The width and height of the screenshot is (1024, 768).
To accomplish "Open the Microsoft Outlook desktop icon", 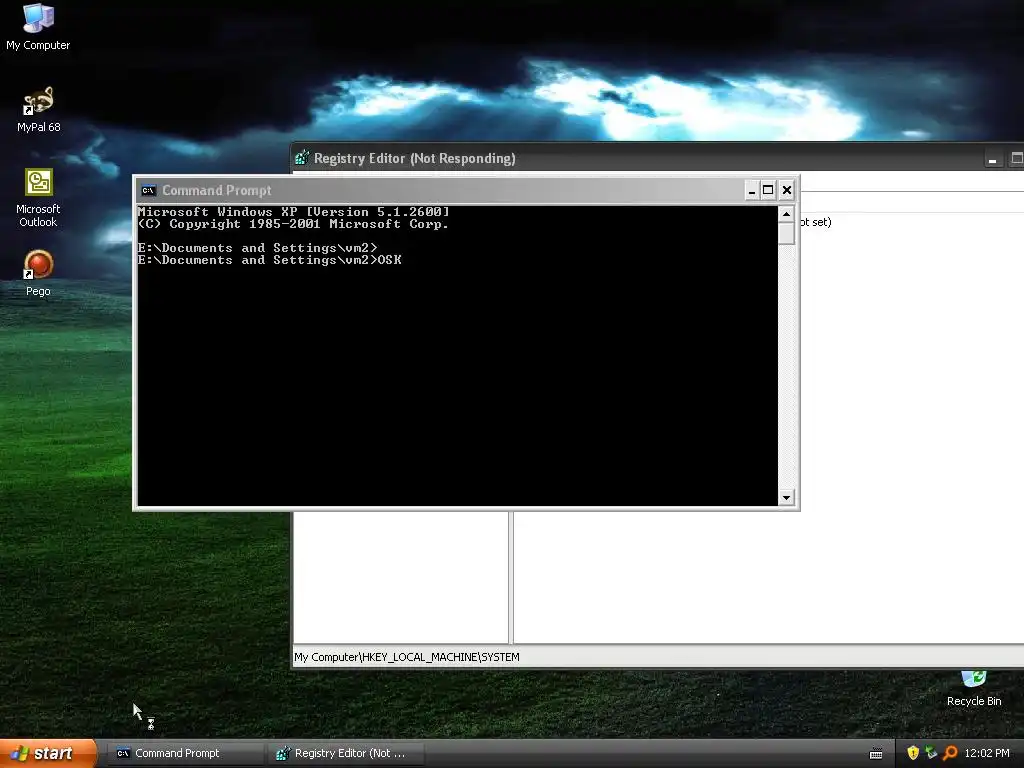I will pos(39,198).
